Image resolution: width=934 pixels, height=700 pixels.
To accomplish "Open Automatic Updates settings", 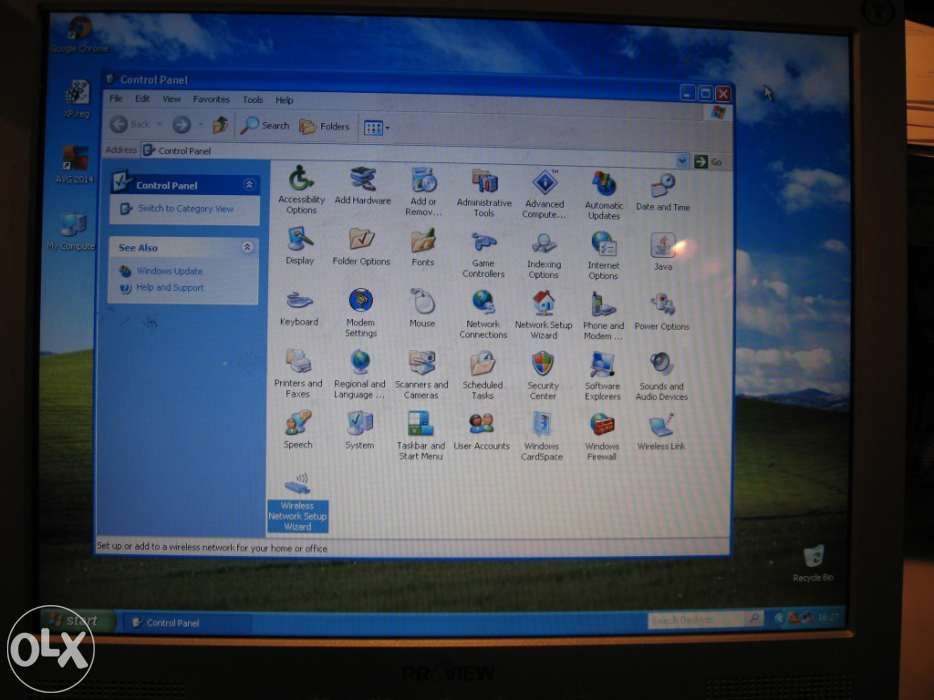I will (604, 194).
